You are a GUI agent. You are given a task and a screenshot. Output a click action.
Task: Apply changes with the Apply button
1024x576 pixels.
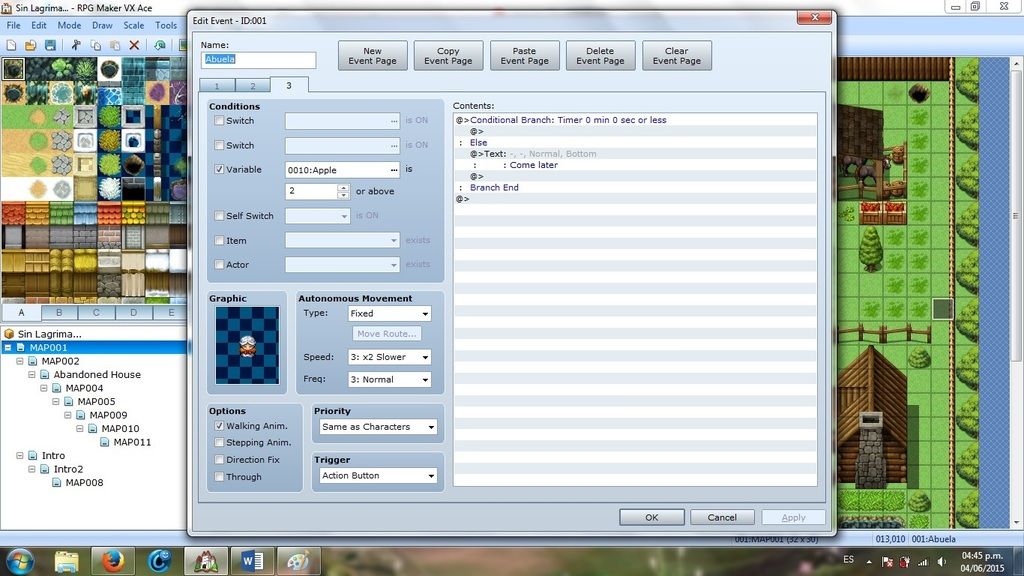(x=793, y=517)
